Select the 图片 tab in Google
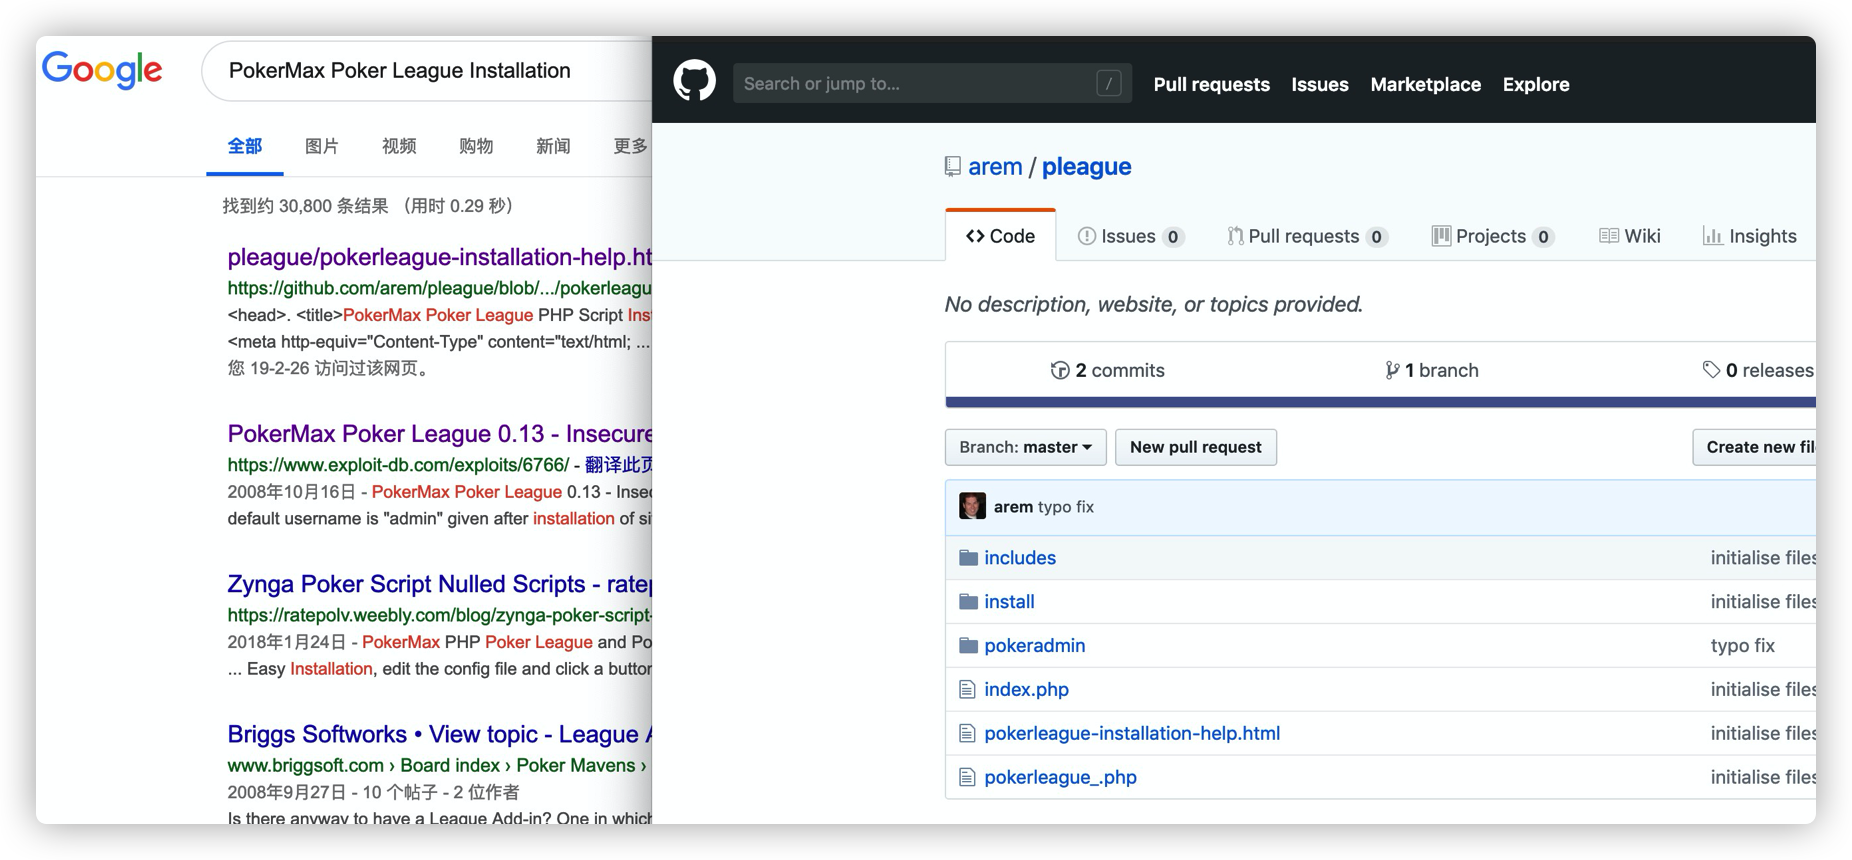 point(322,146)
